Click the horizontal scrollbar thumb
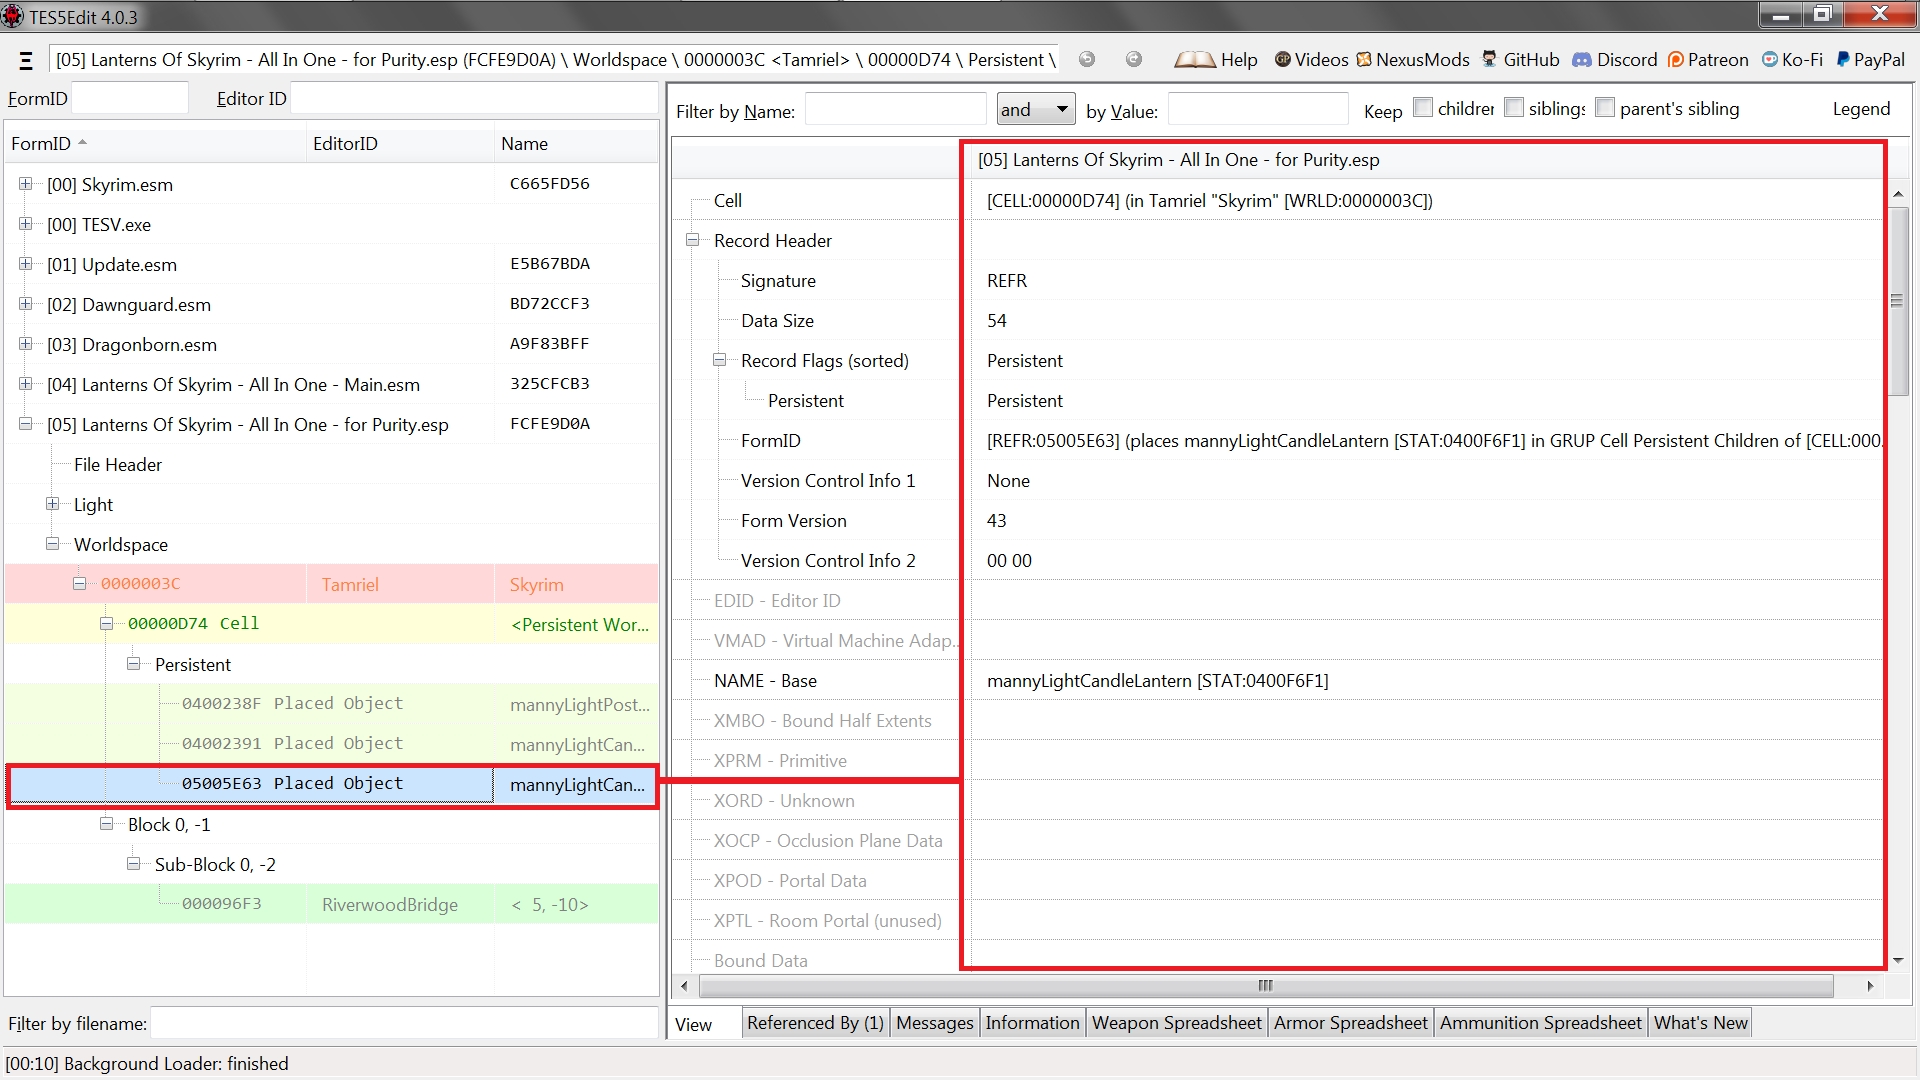 1265,986
